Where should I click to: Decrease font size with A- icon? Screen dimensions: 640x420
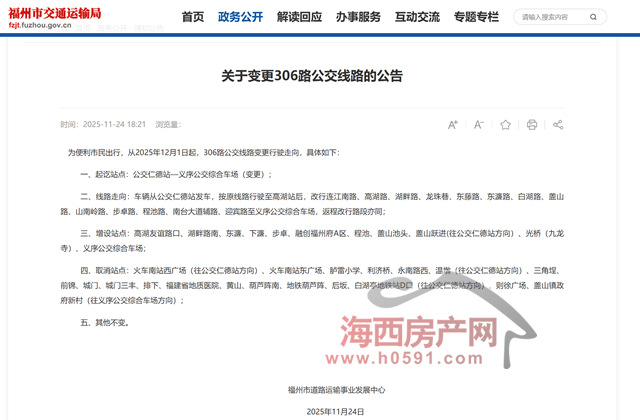coord(479,125)
